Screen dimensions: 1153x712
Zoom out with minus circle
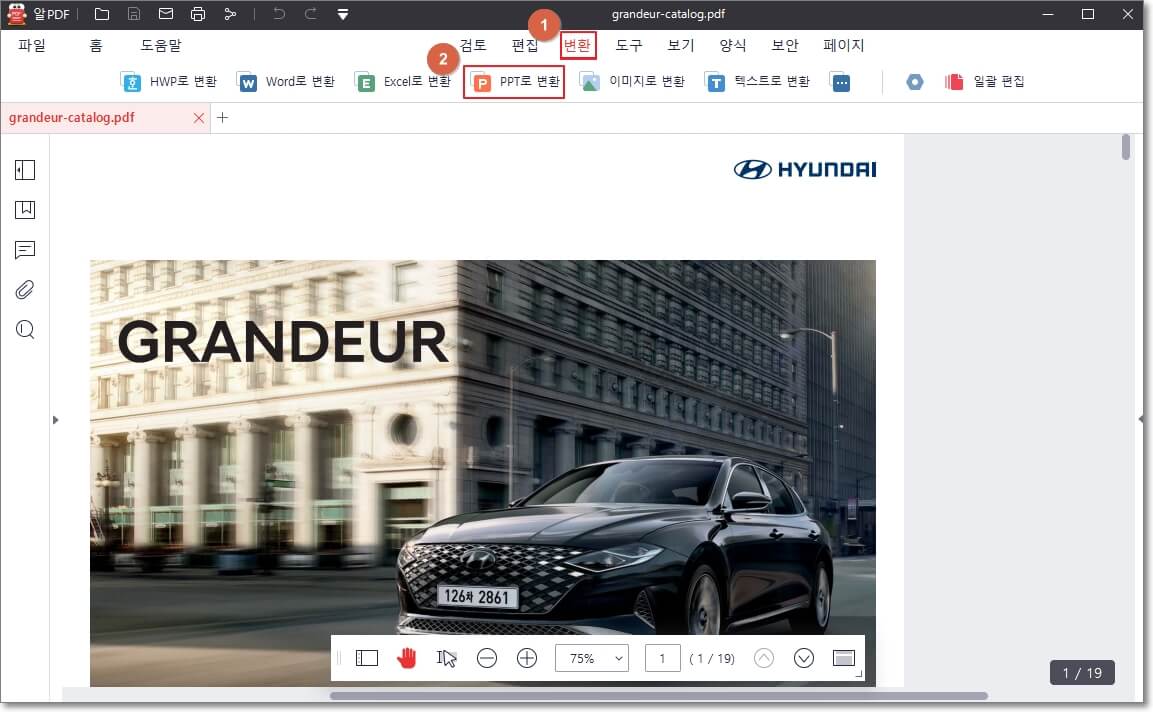coord(487,658)
